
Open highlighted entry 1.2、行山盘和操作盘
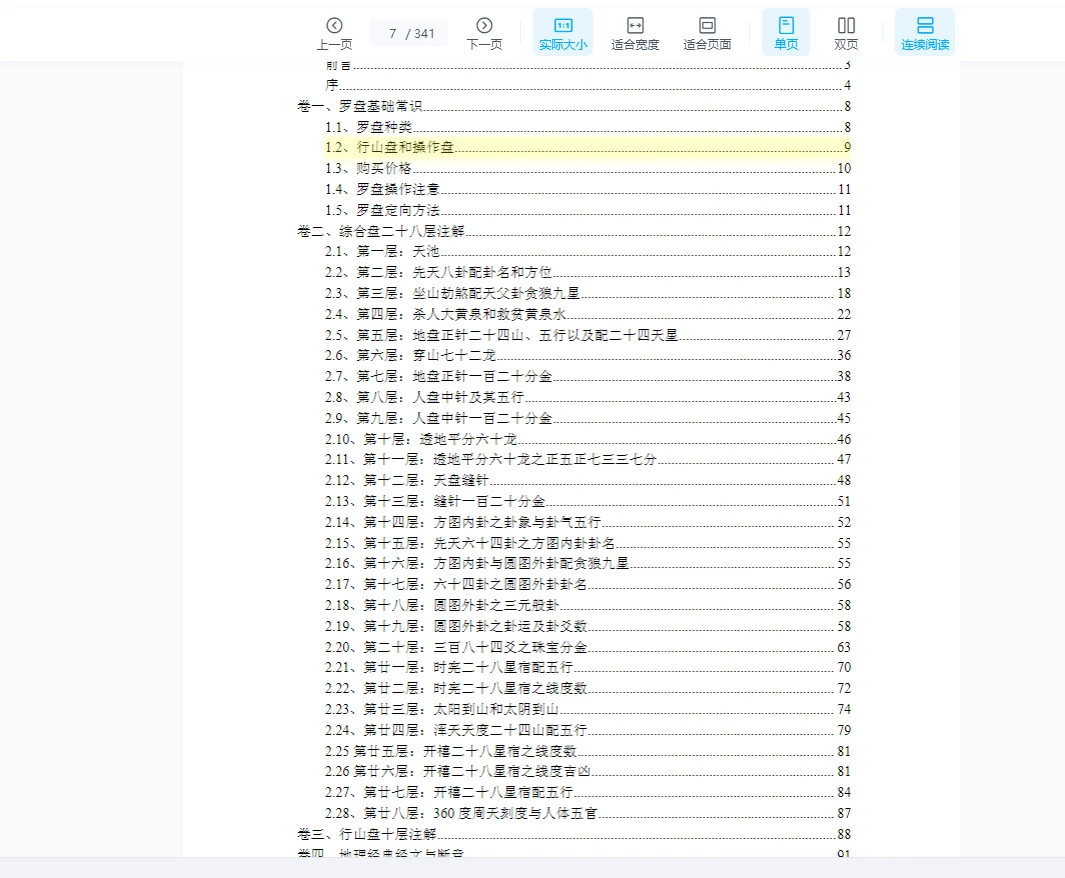coord(588,147)
